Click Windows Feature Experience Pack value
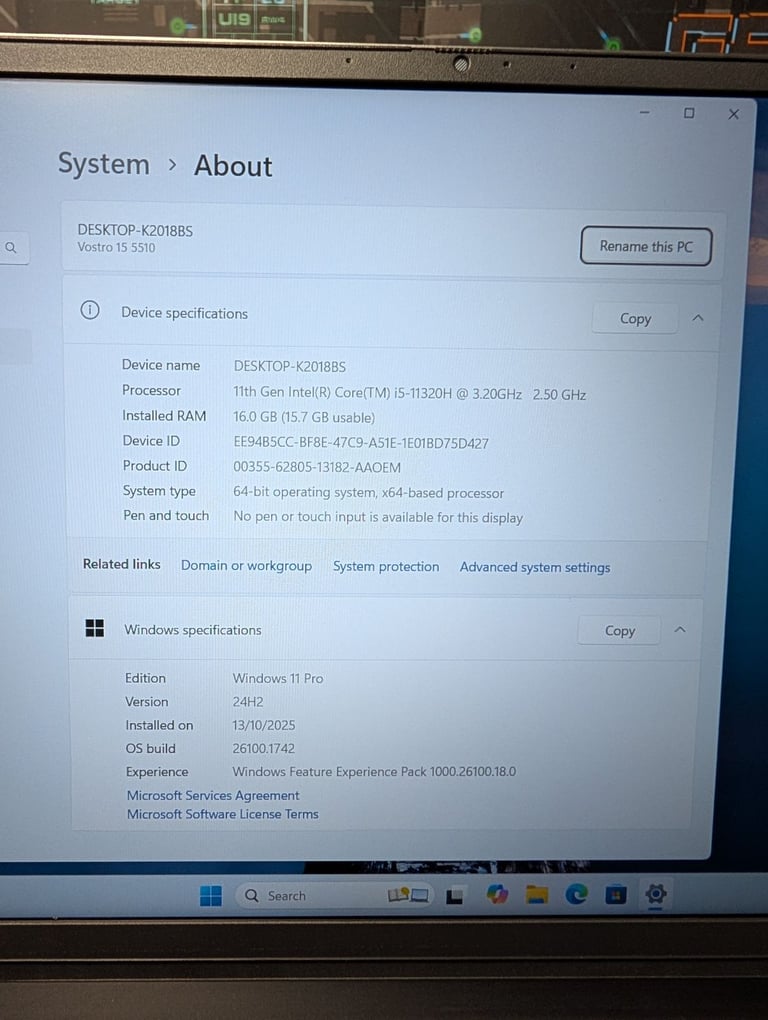Image resolution: width=768 pixels, height=1020 pixels. pyautogui.click(x=374, y=772)
